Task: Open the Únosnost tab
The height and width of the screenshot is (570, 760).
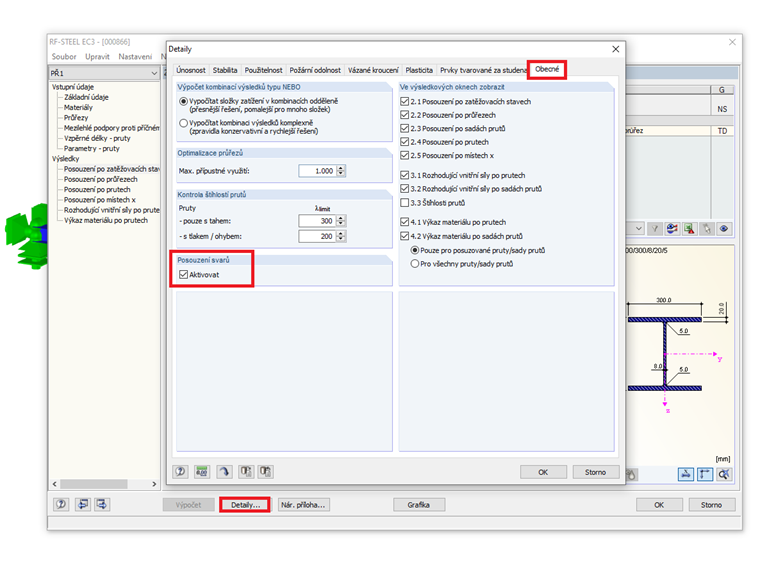Action: [190, 70]
